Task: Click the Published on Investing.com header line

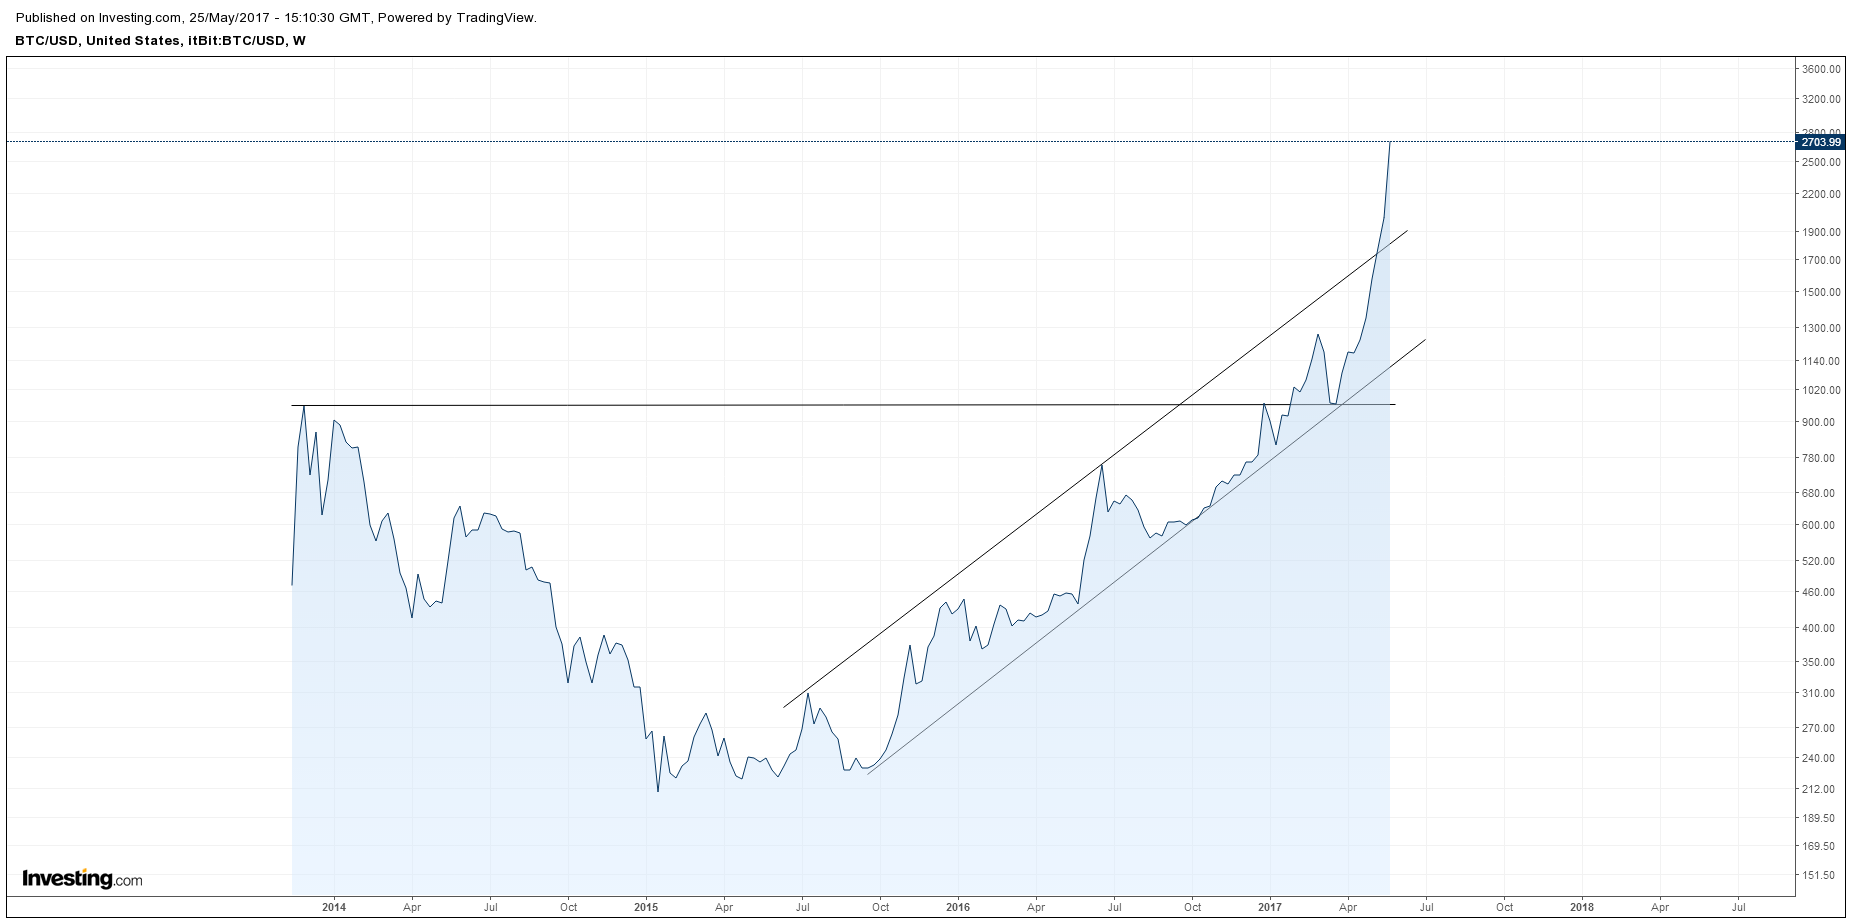Action: click(275, 18)
